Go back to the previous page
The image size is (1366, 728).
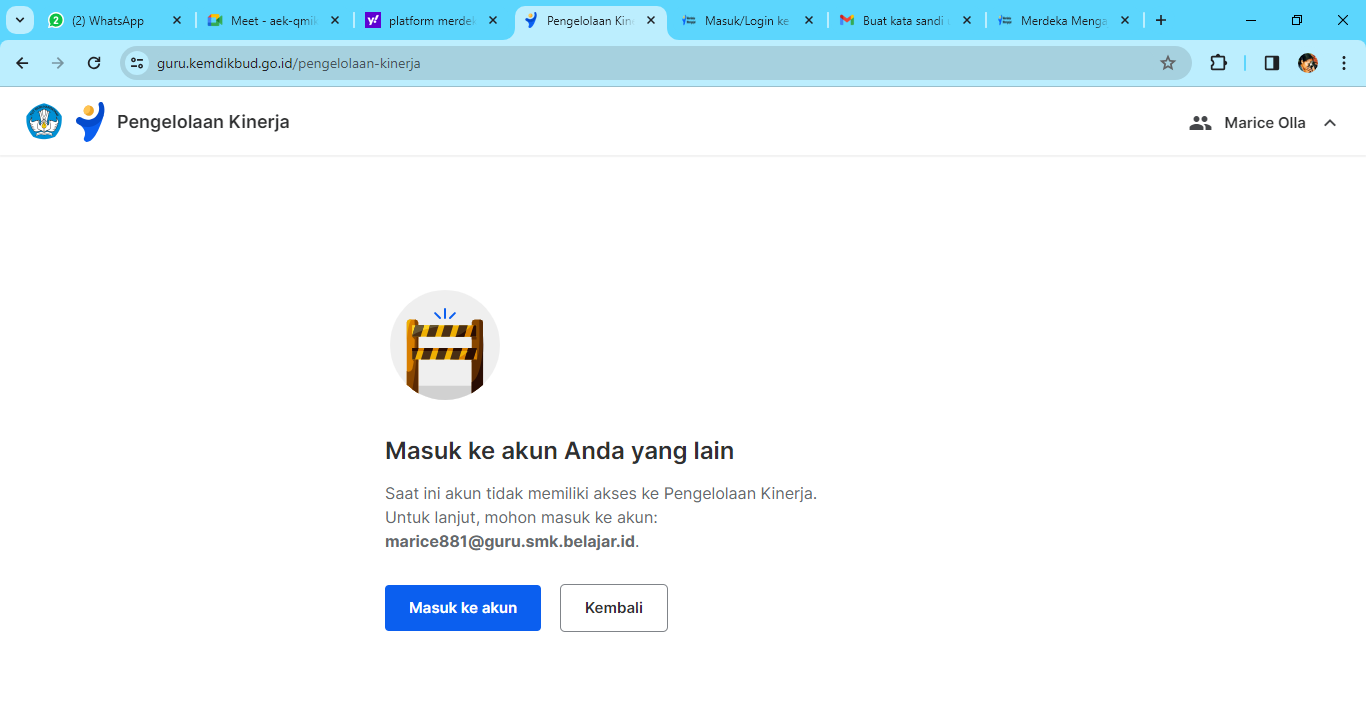(22, 63)
